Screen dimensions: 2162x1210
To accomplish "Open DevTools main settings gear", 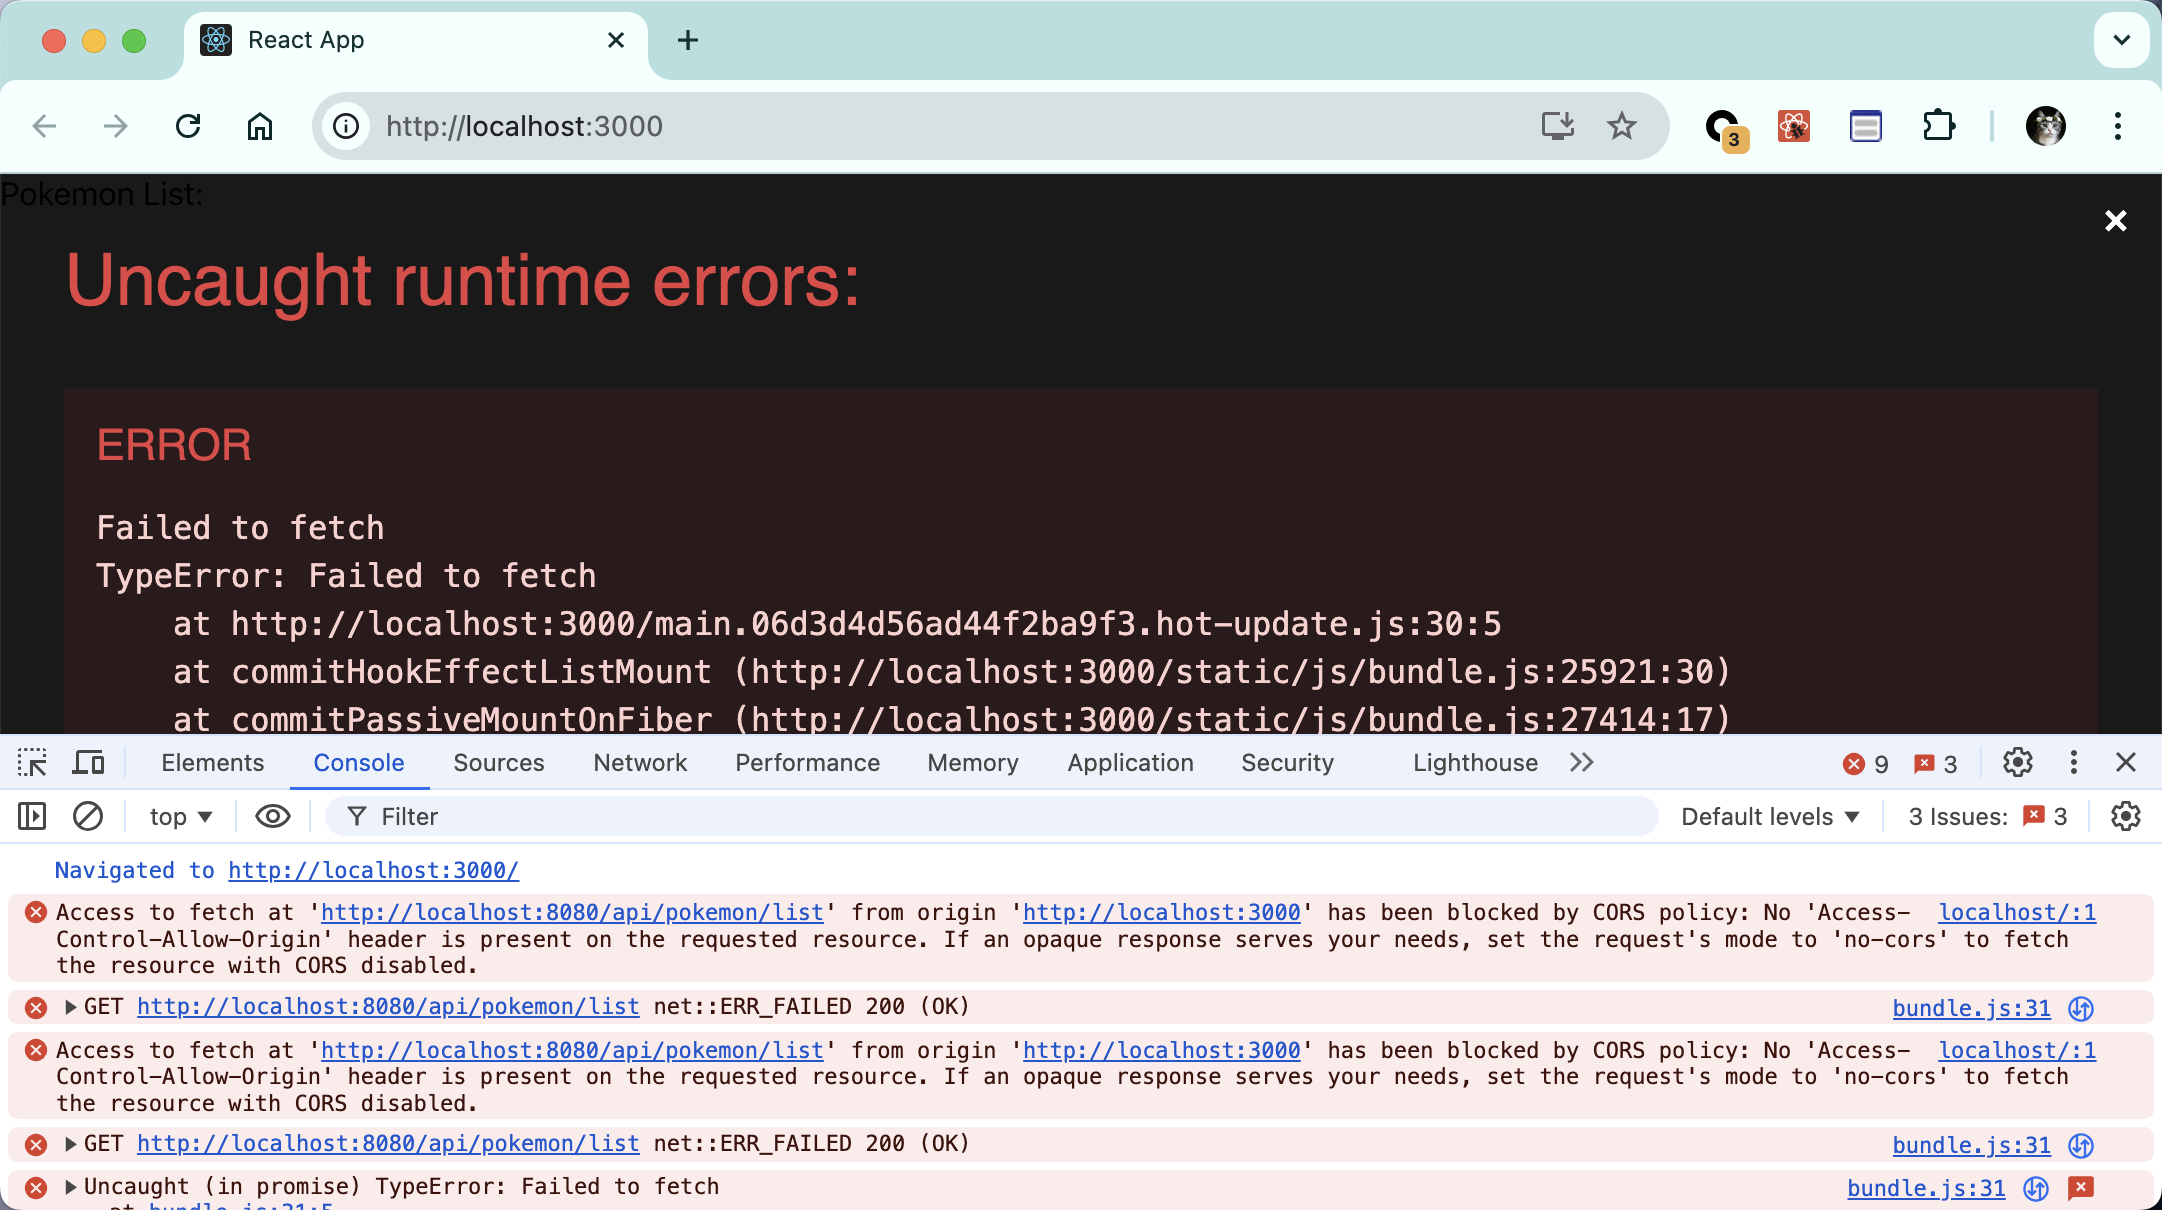I will 2017,763.
